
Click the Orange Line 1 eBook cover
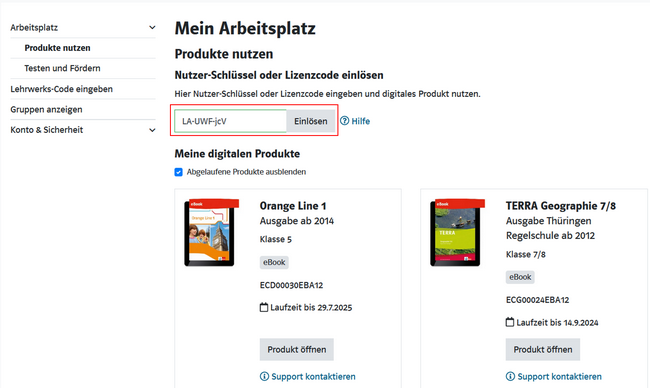coord(211,233)
